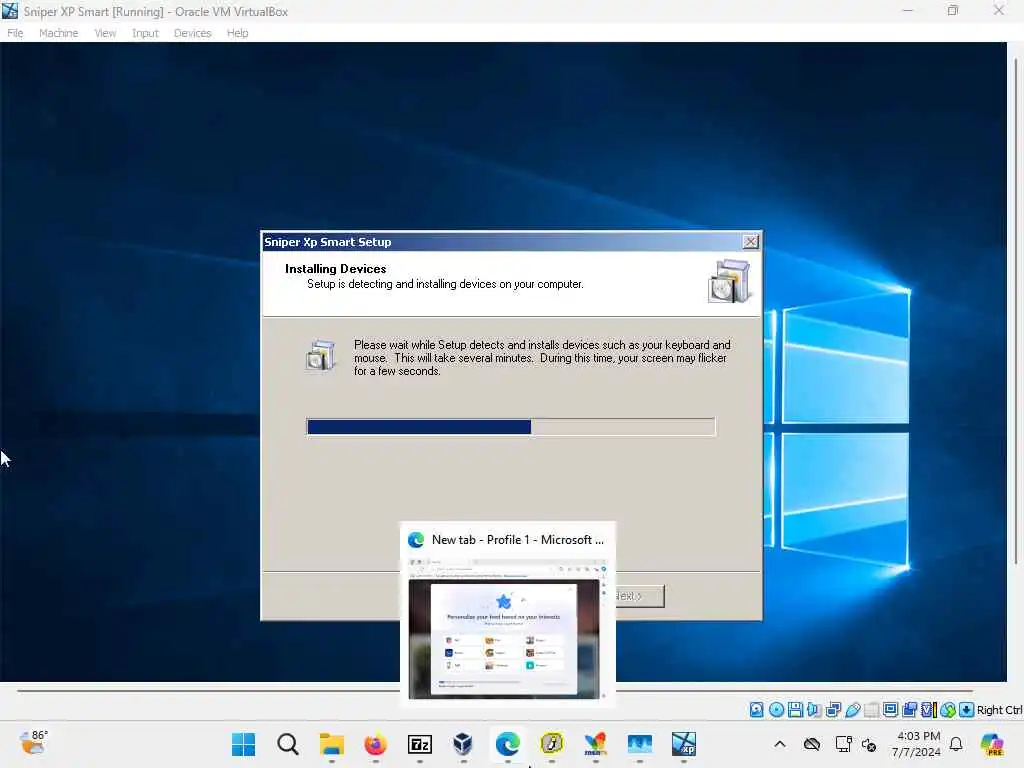Click the Right Ctrl host key label

click(x=999, y=710)
